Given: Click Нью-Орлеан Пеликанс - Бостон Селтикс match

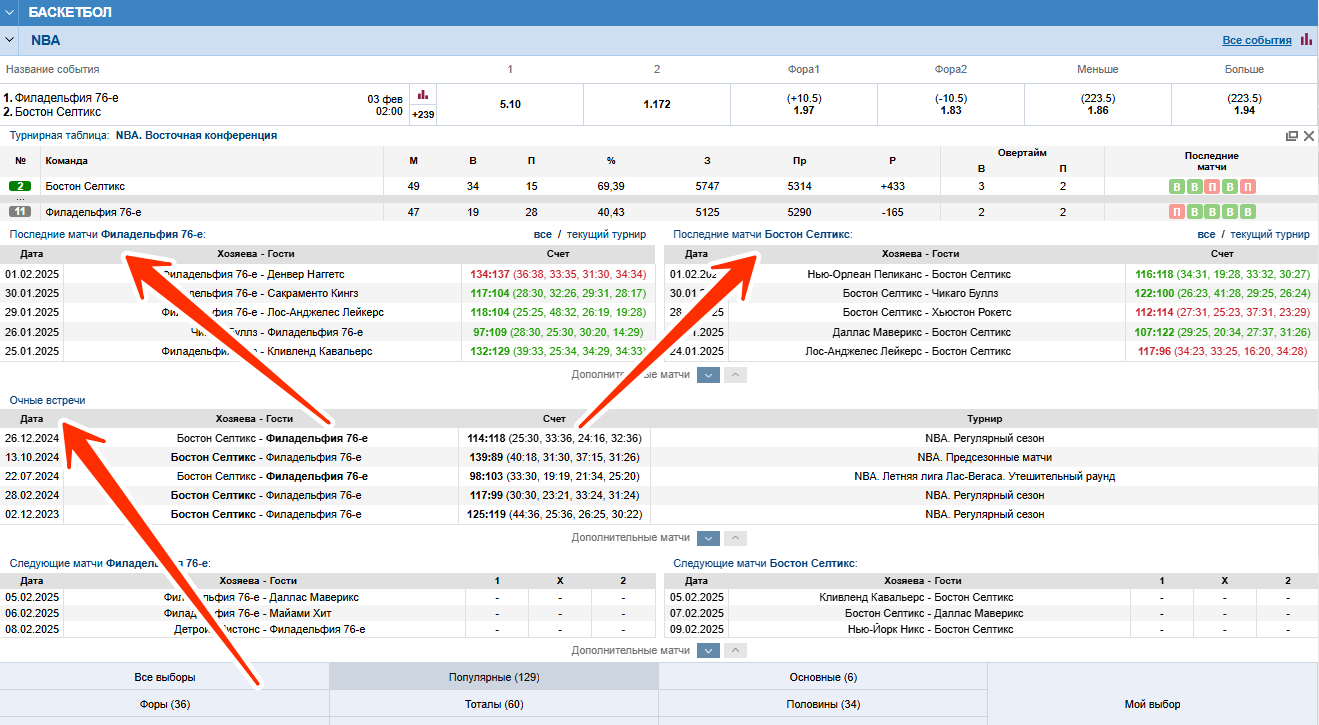Looking at the screenshot, I should coord(909,274).
